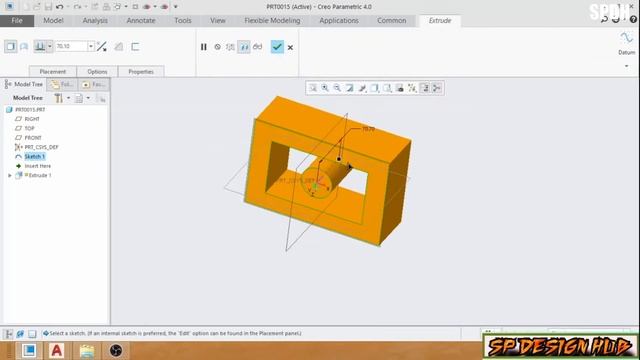Open the depth type dropdown arrow
The height and width of the screenshot is (360, 640).
[50, 47]
